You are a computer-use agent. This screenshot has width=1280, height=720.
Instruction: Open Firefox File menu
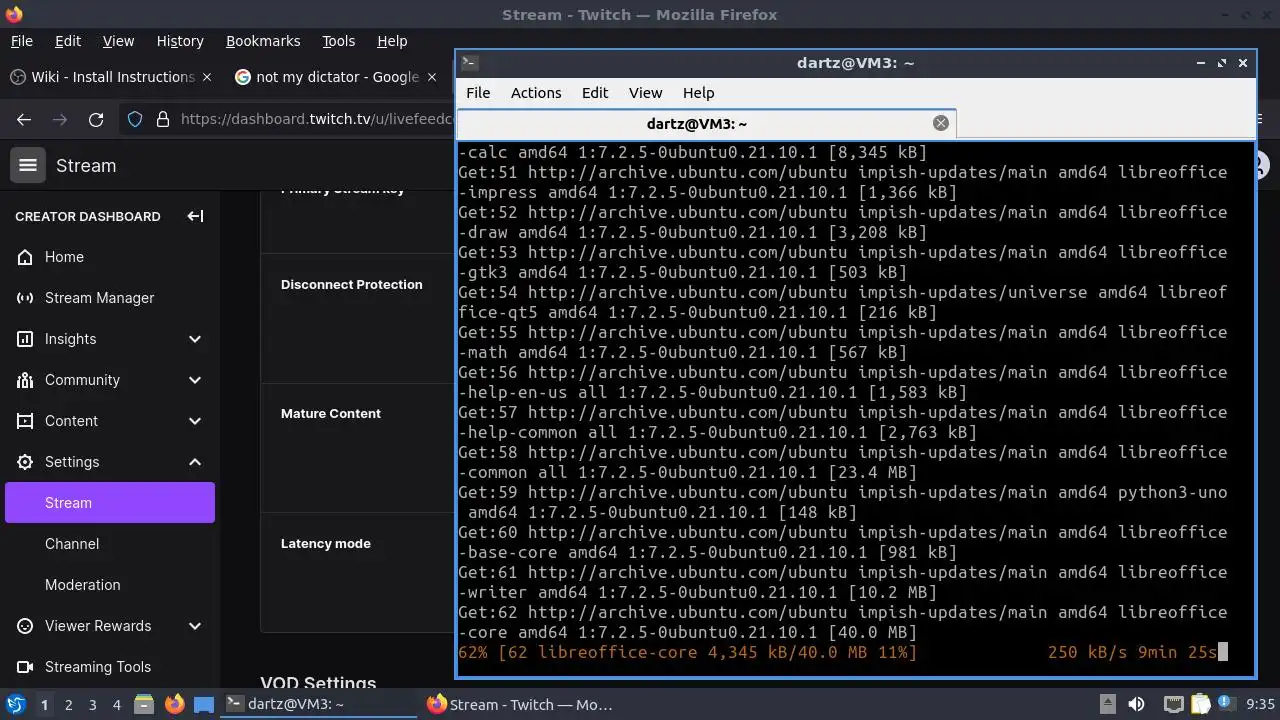[x=21, y=41]
